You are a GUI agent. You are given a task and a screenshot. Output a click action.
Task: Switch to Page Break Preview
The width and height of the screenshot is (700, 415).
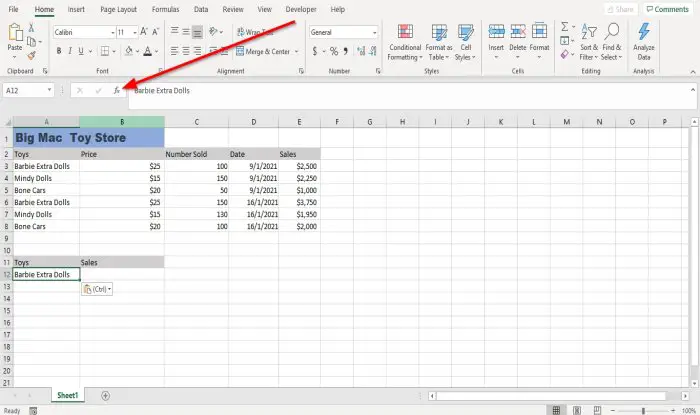(597, 411)
